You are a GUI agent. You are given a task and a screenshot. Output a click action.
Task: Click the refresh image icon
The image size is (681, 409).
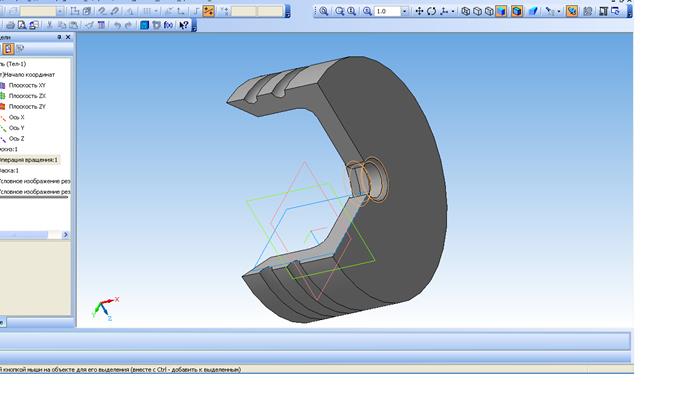click(x=603, y=11)
